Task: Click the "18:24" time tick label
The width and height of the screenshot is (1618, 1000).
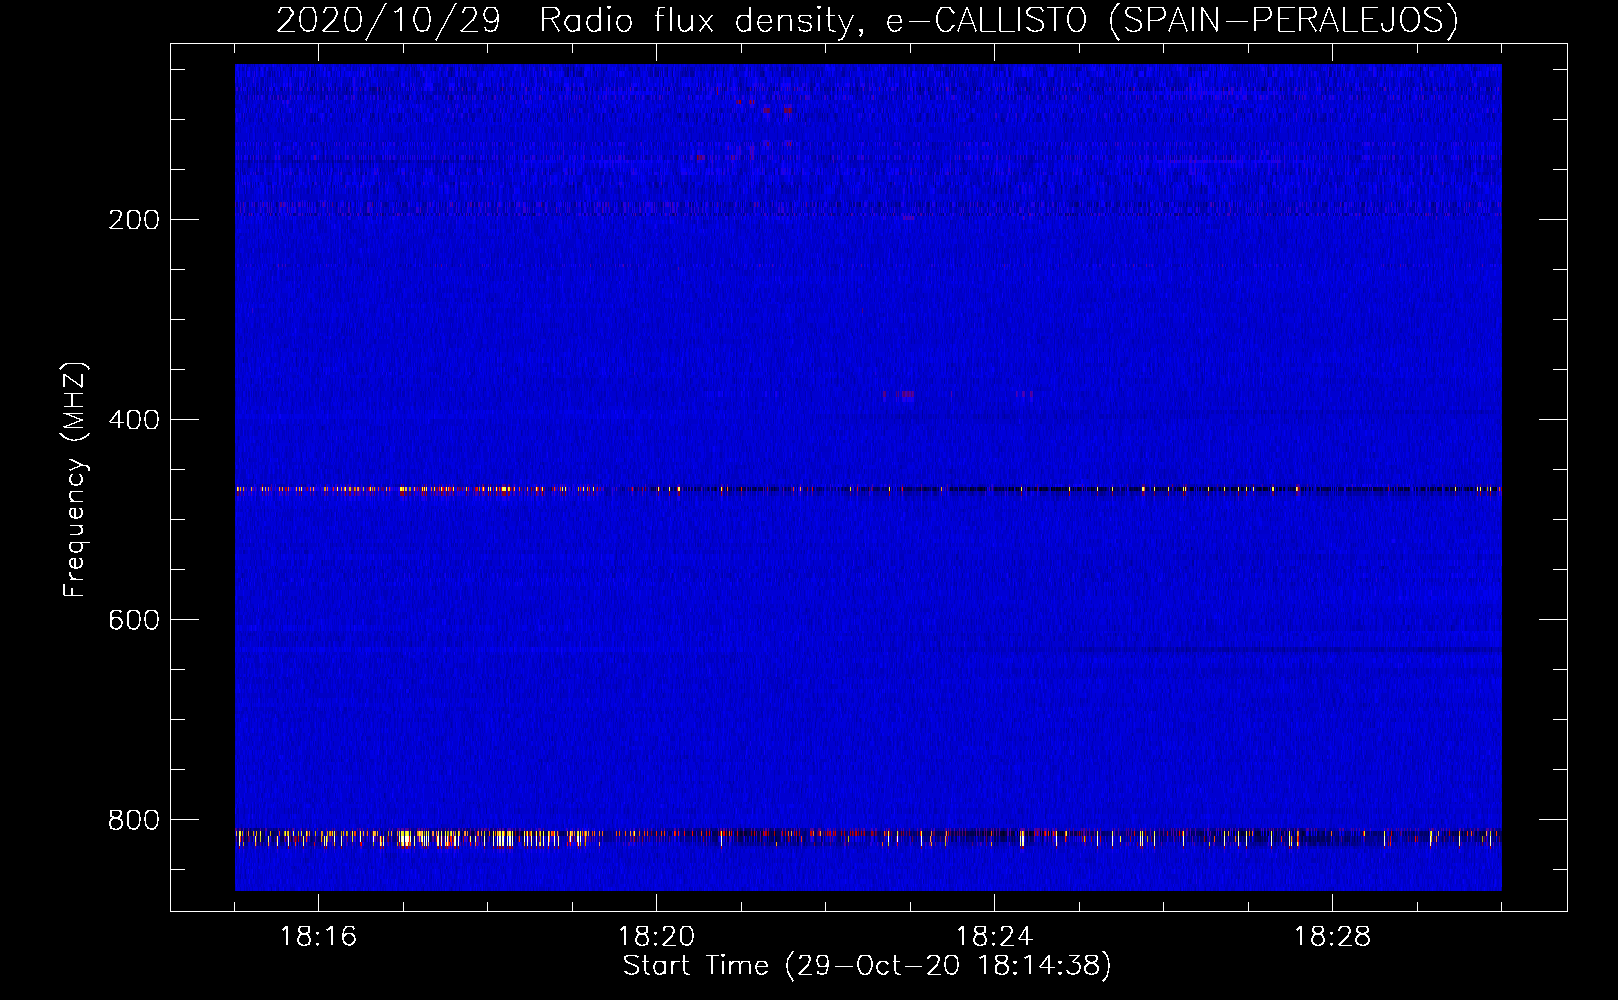Action: coord(994,937)
